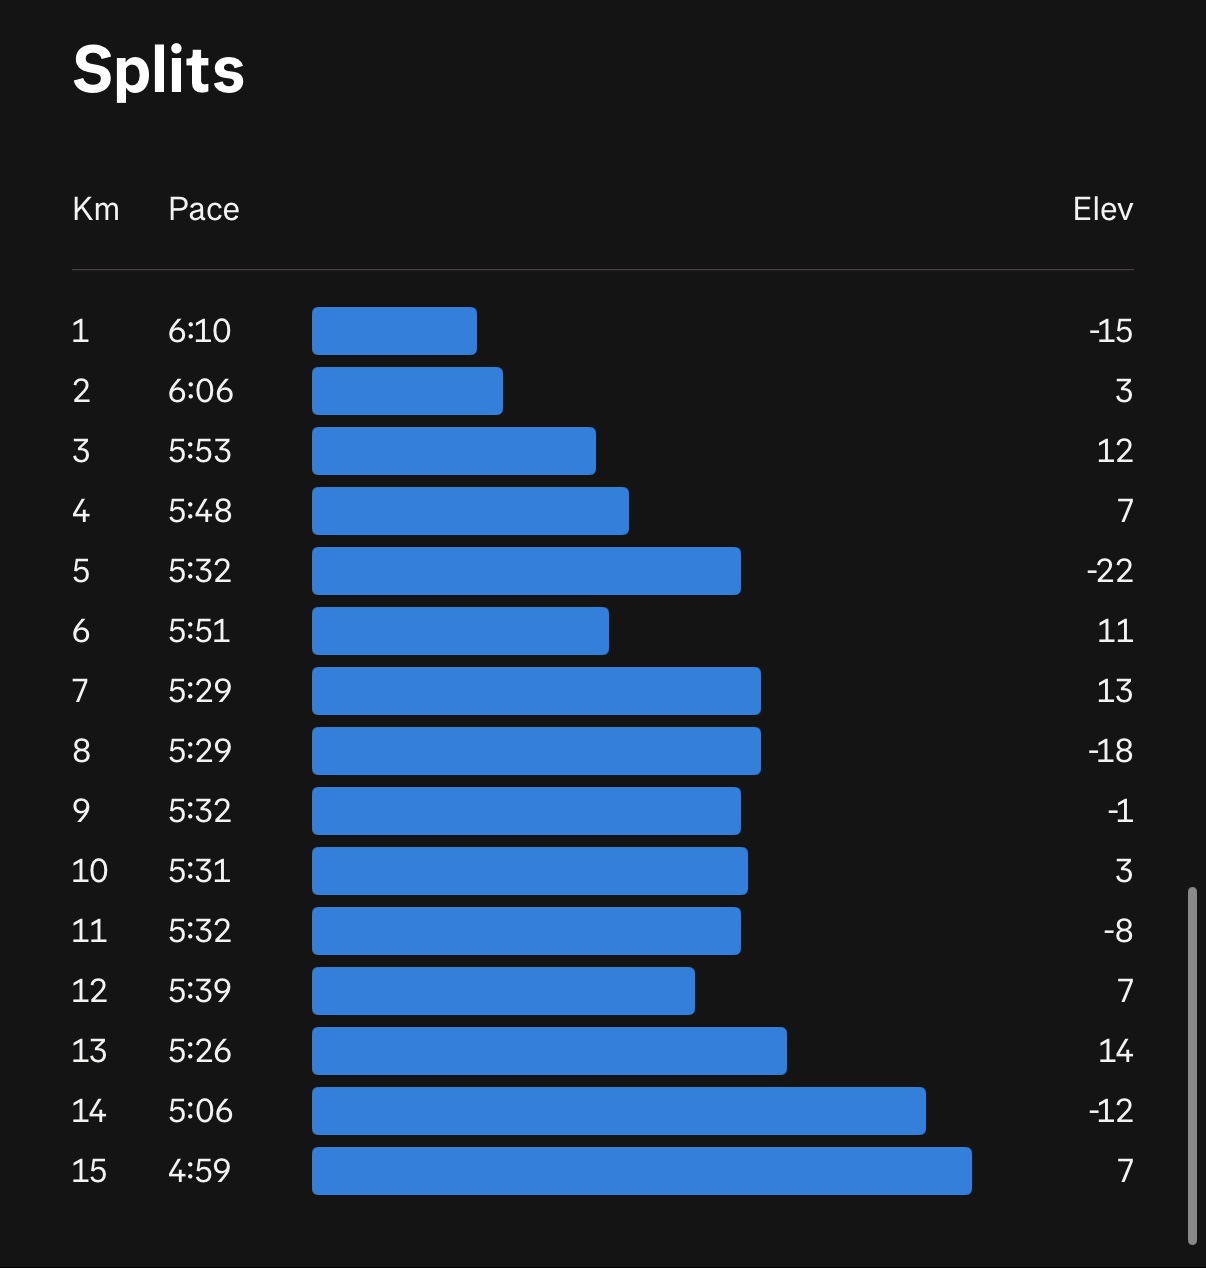The image size is (1206, 1268).
Task: Click the Elev column header
Action: [x=1102, y=209]
